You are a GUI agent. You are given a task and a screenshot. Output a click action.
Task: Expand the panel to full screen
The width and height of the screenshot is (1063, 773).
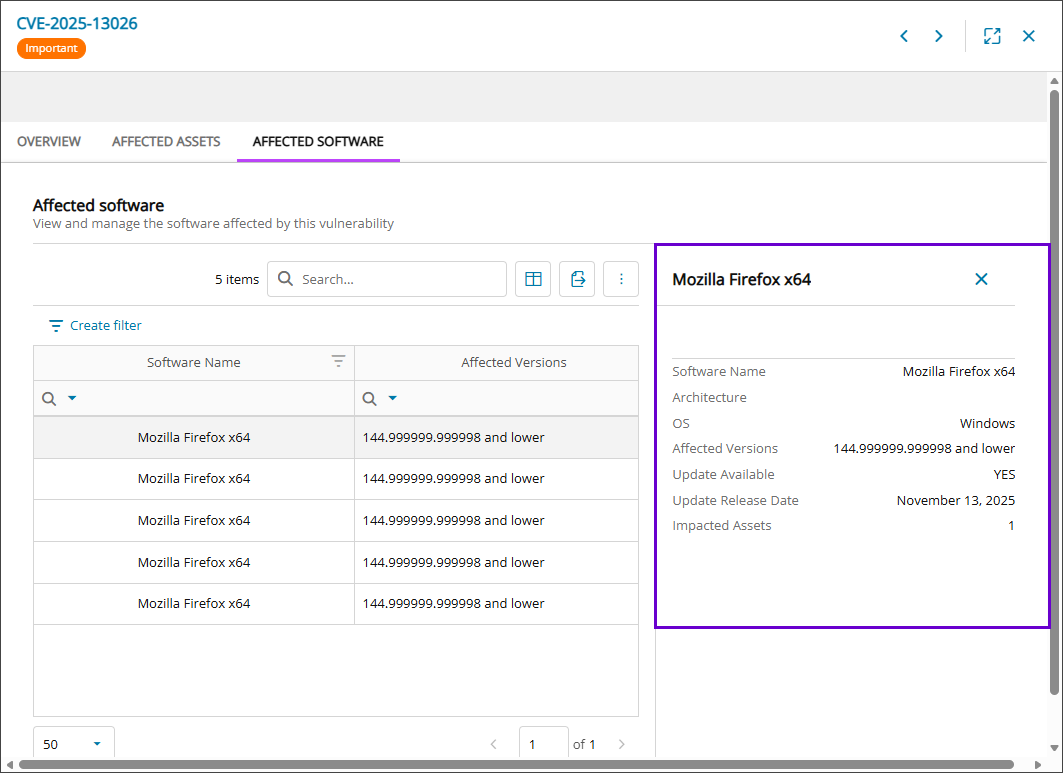pyautogui.click(x=992, y=36)
